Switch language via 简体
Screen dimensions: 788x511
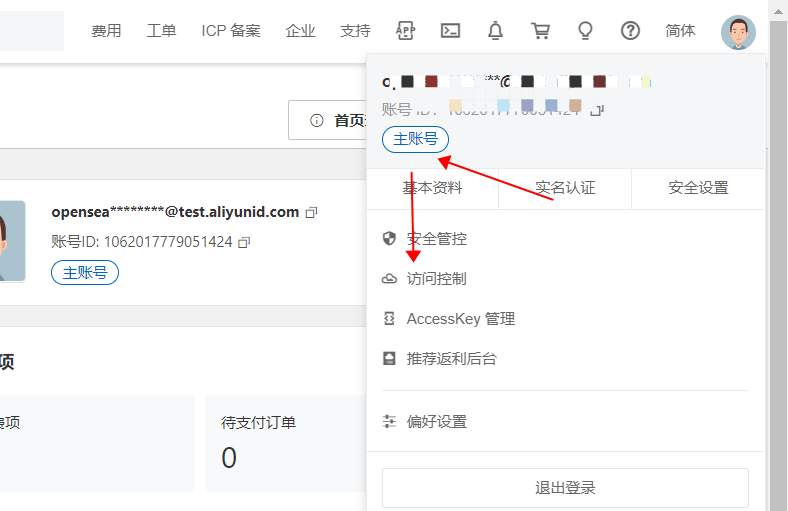tap(680, 31)
